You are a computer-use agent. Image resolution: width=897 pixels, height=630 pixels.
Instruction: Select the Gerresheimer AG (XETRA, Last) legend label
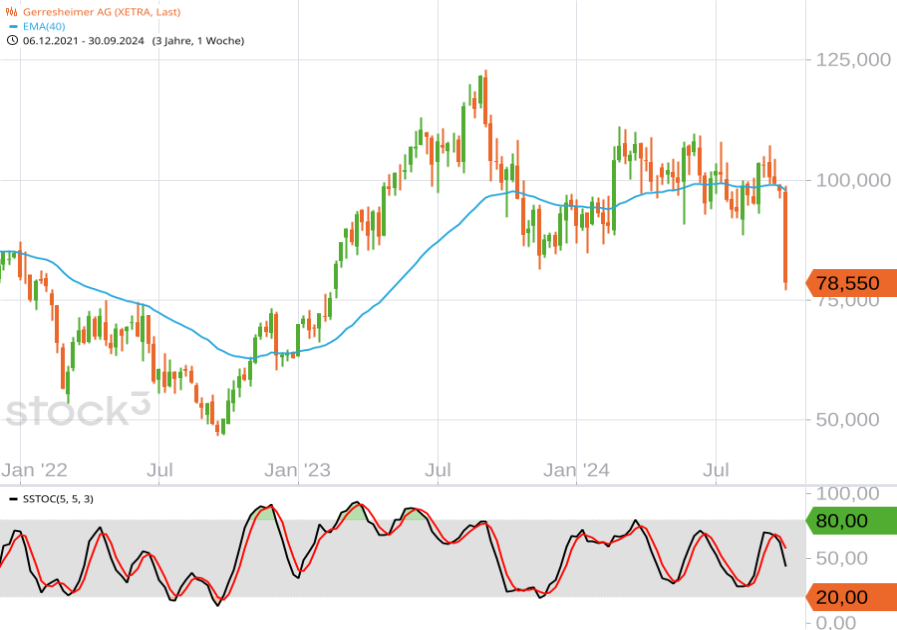[102, 11]
